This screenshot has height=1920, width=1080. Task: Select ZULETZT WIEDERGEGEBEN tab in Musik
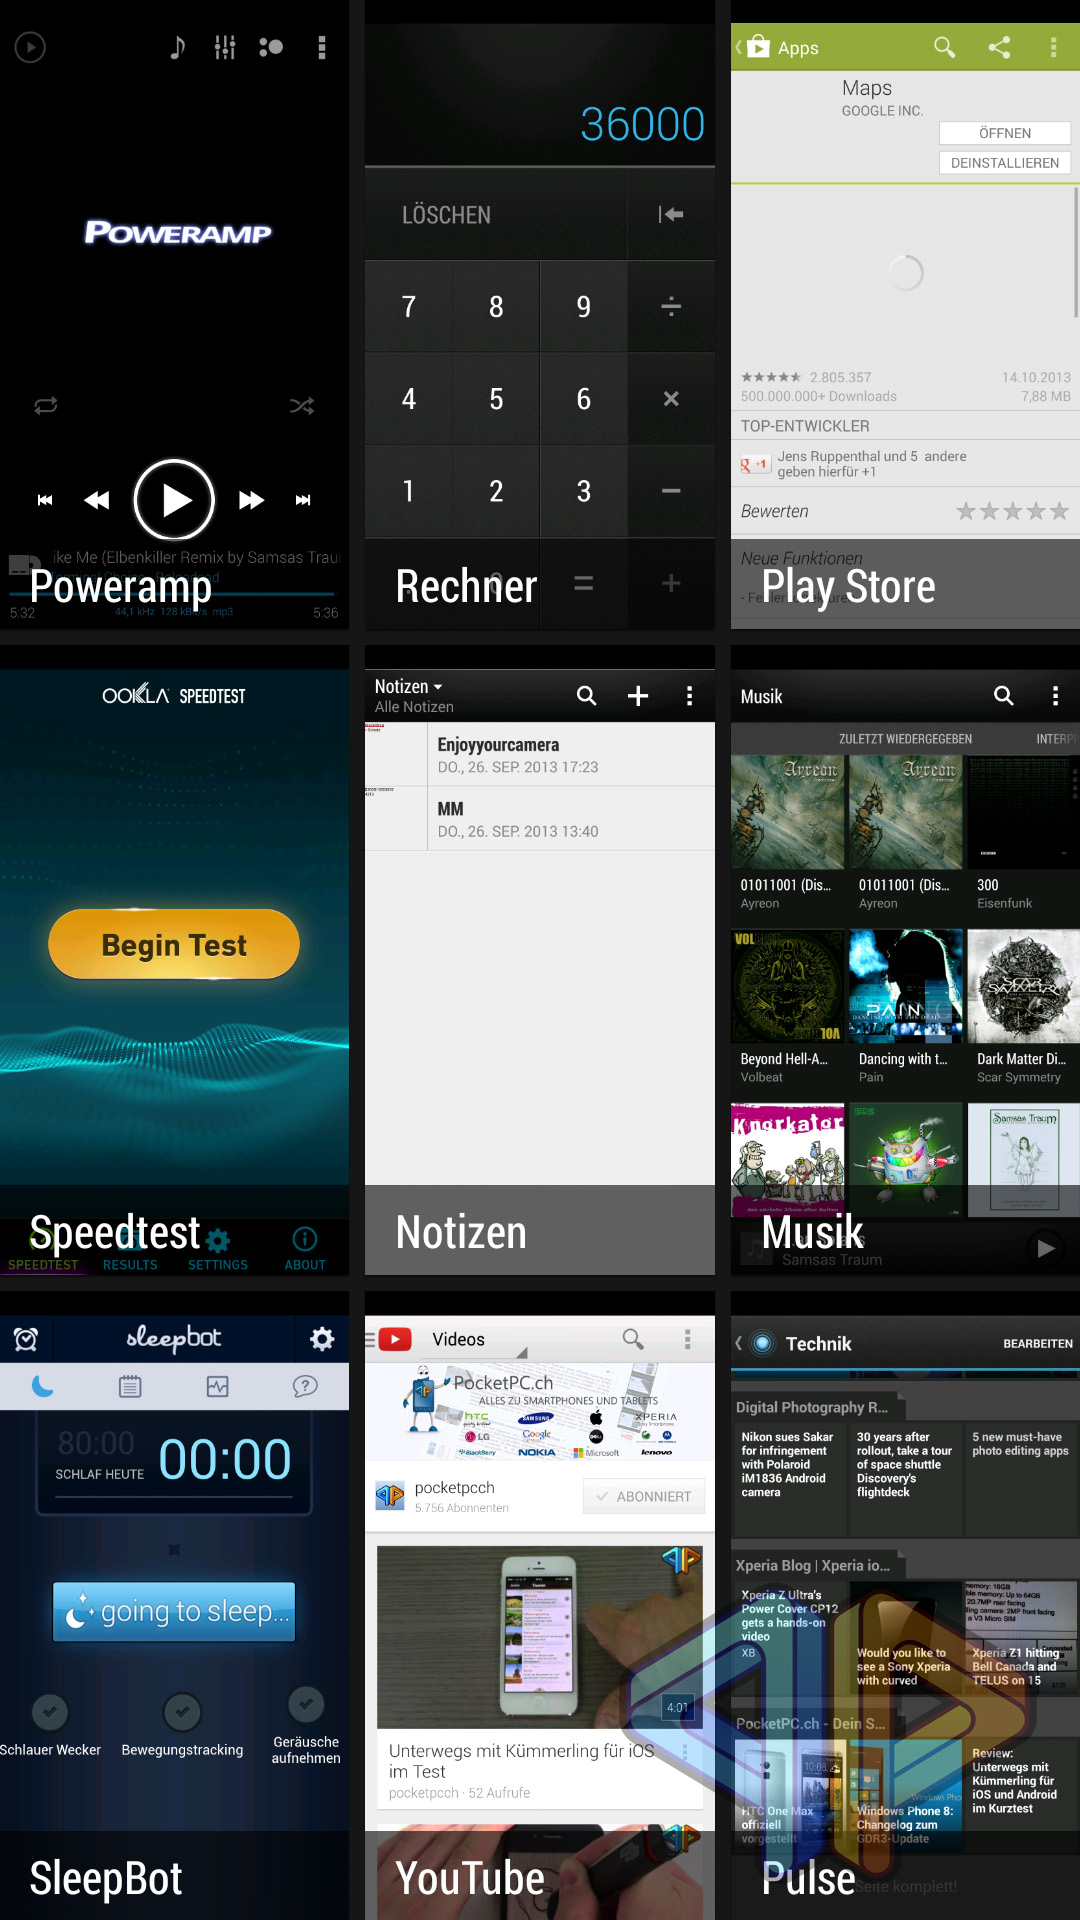[905, 739]
